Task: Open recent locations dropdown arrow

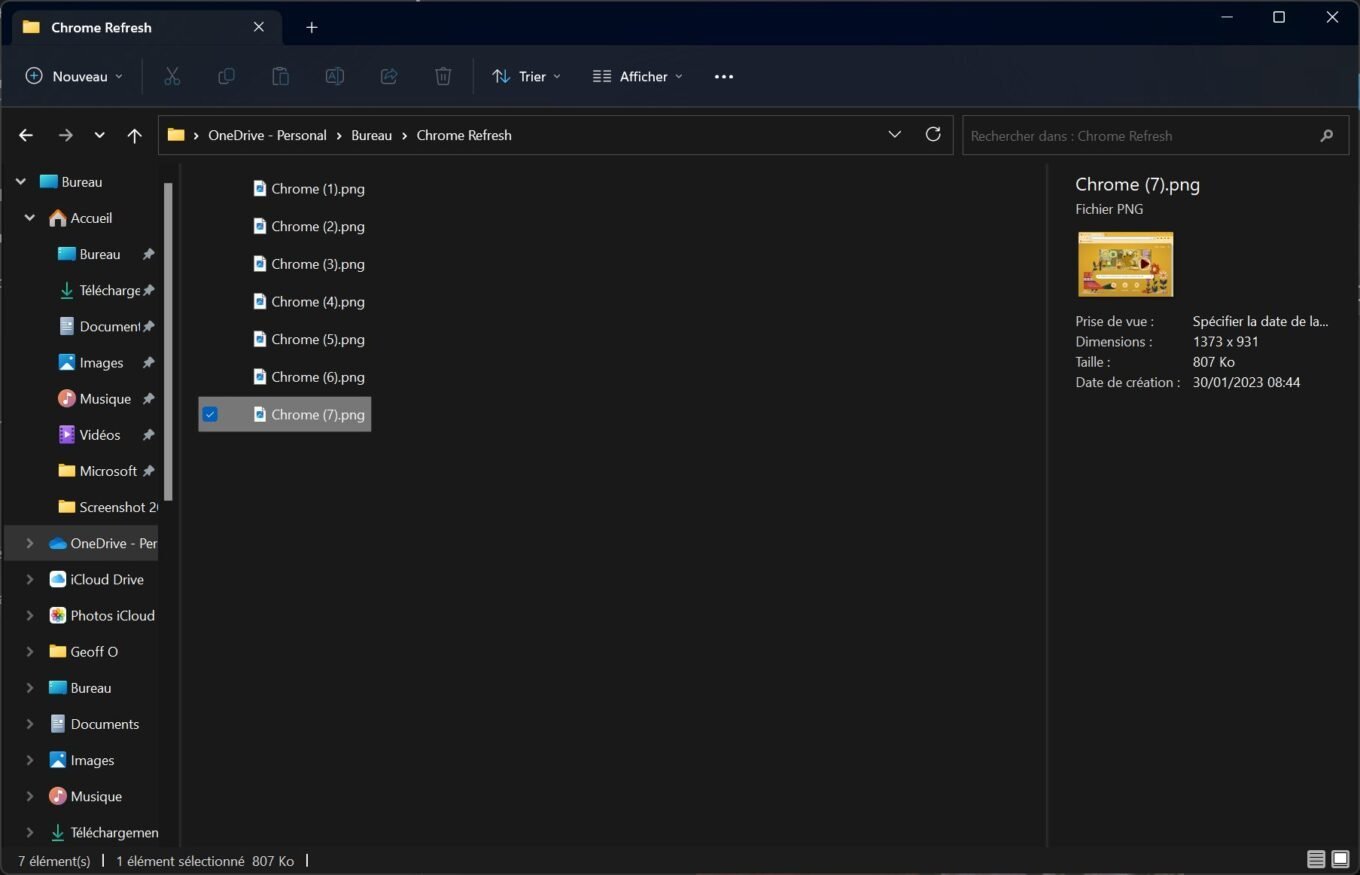Action: pyautogui.click(x=99, y=135)
